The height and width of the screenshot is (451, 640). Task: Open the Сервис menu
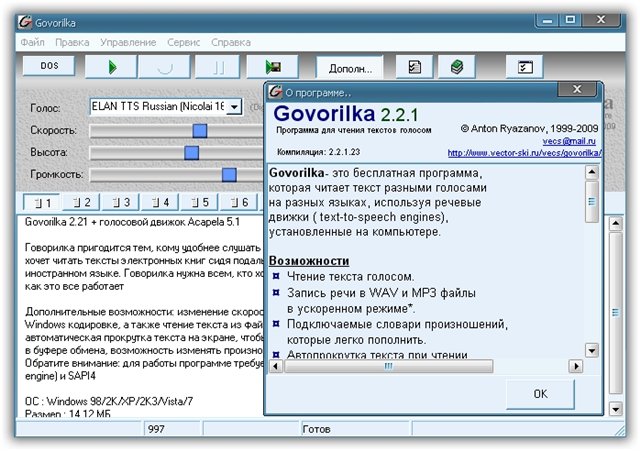tap(183, 42)
